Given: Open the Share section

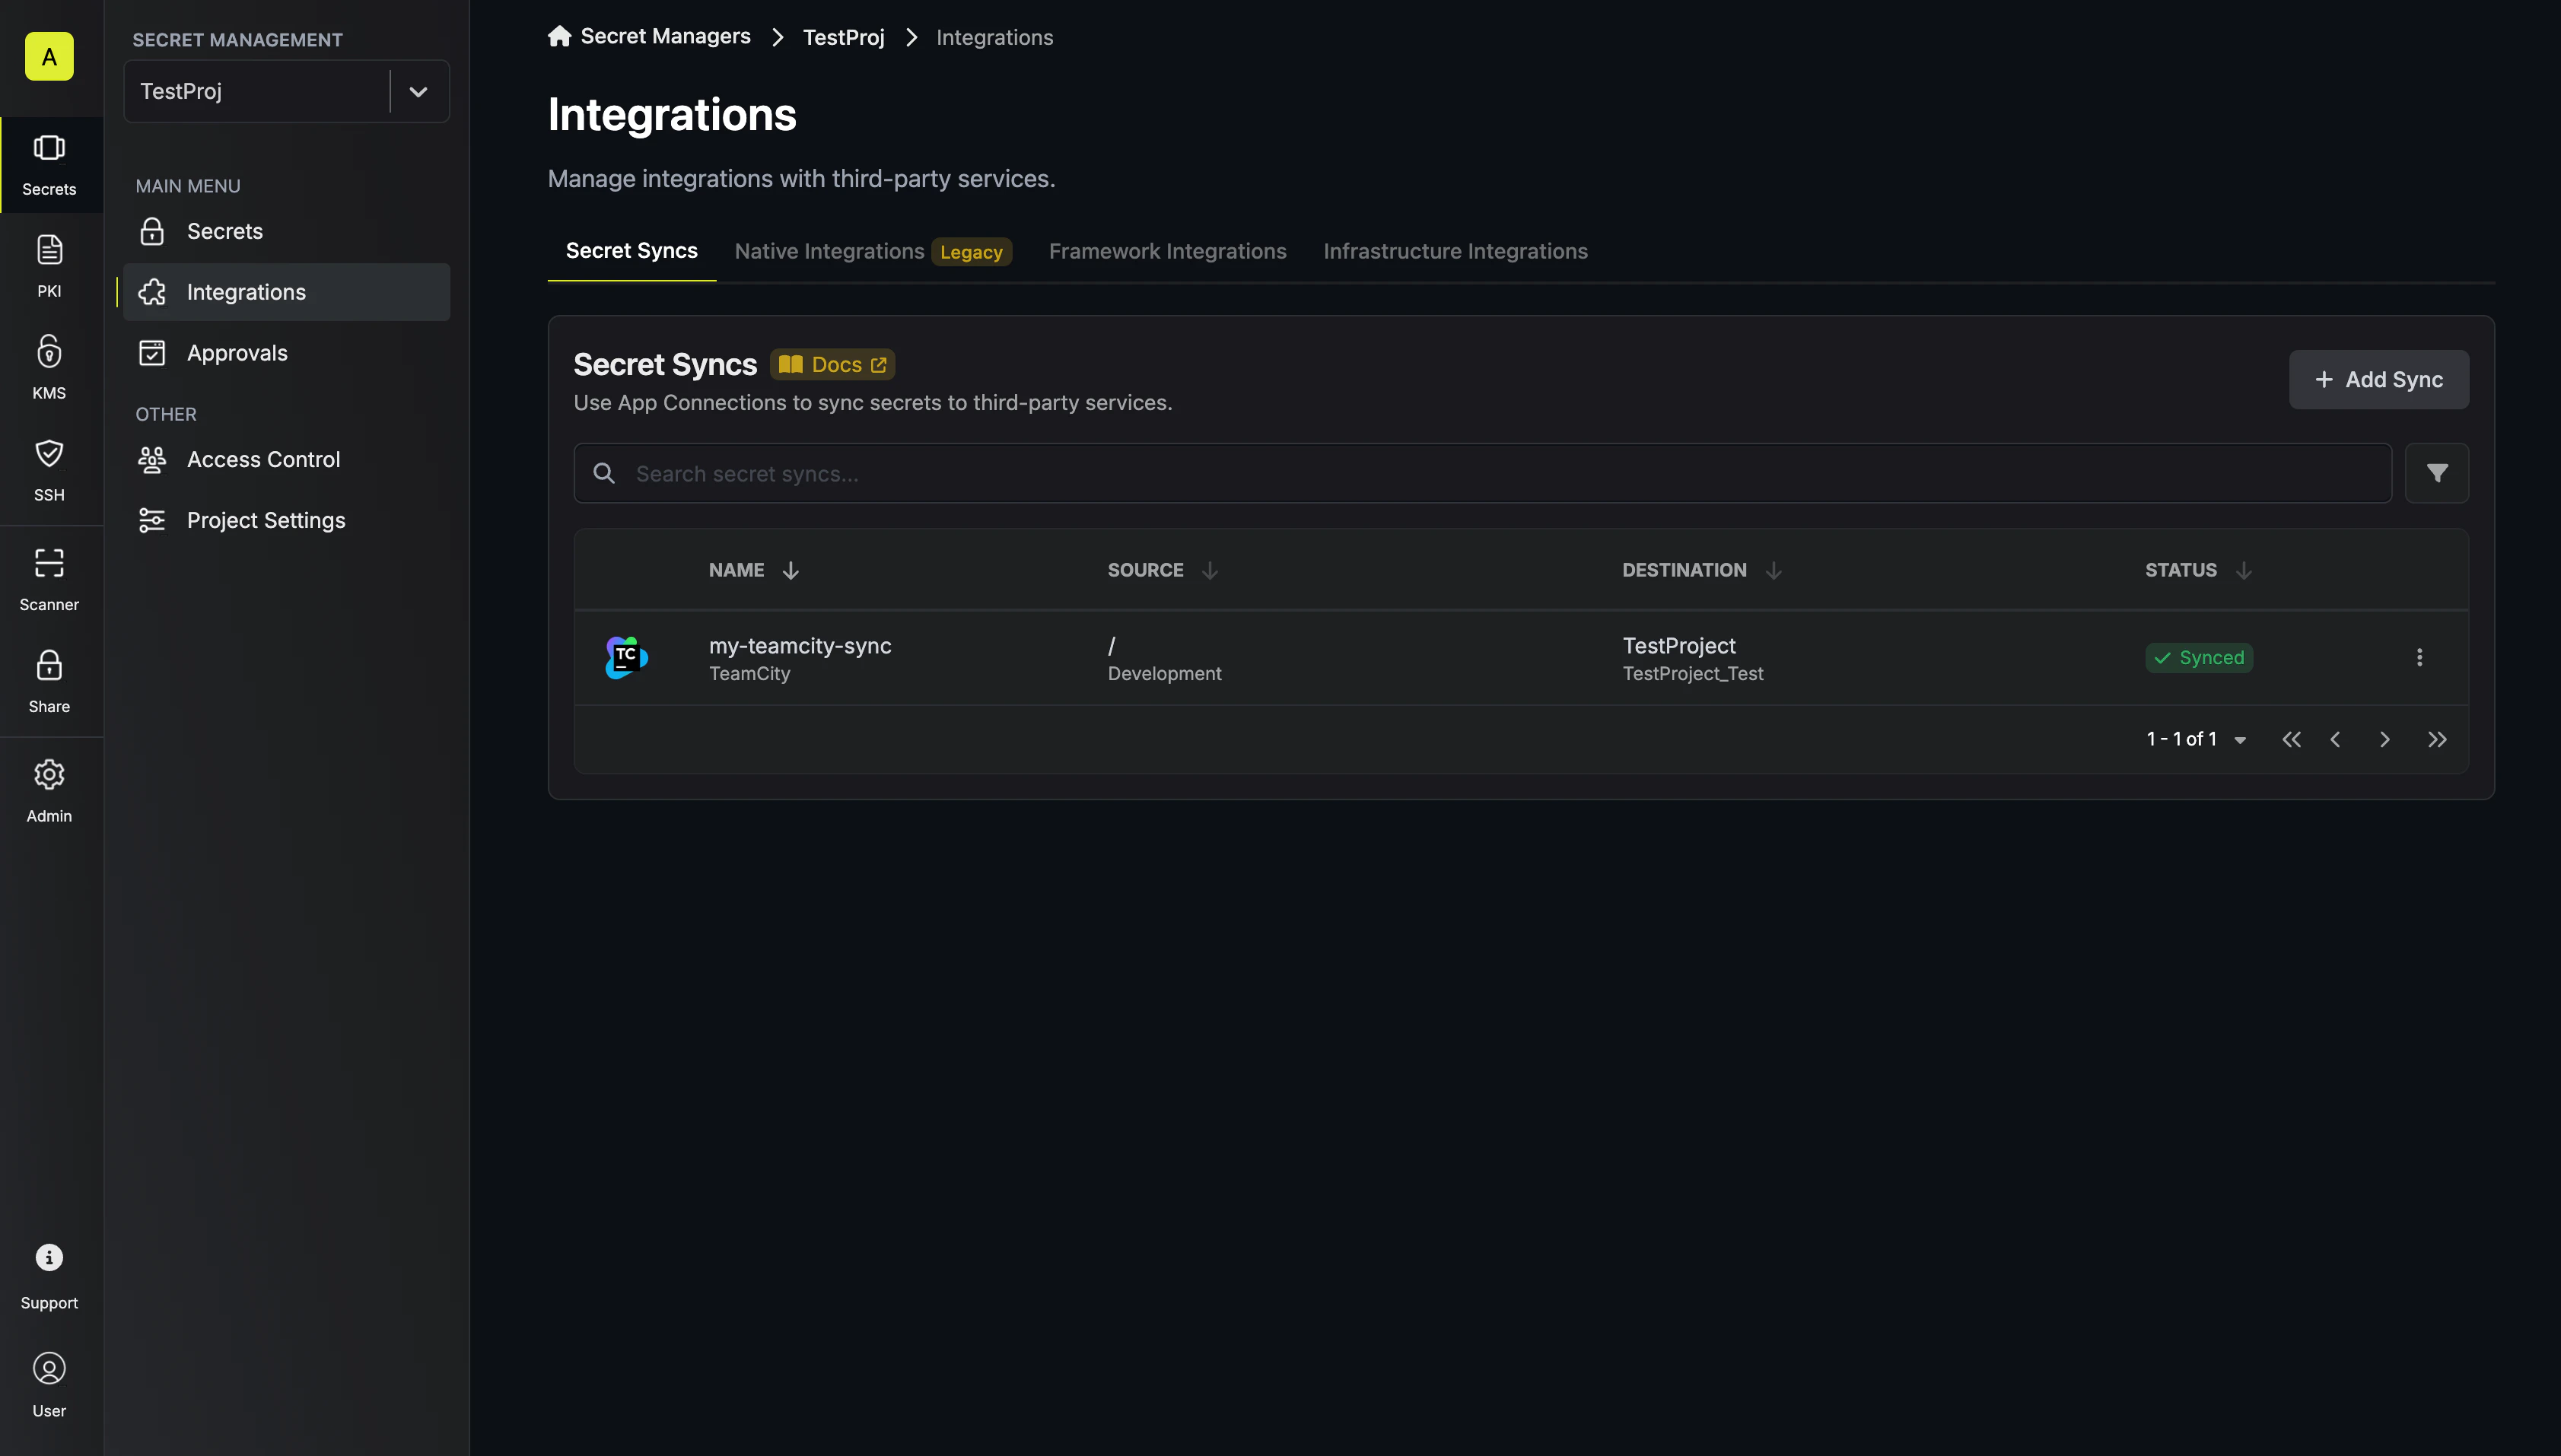Looking at the screenshot, I should click(x=49, y=682).
